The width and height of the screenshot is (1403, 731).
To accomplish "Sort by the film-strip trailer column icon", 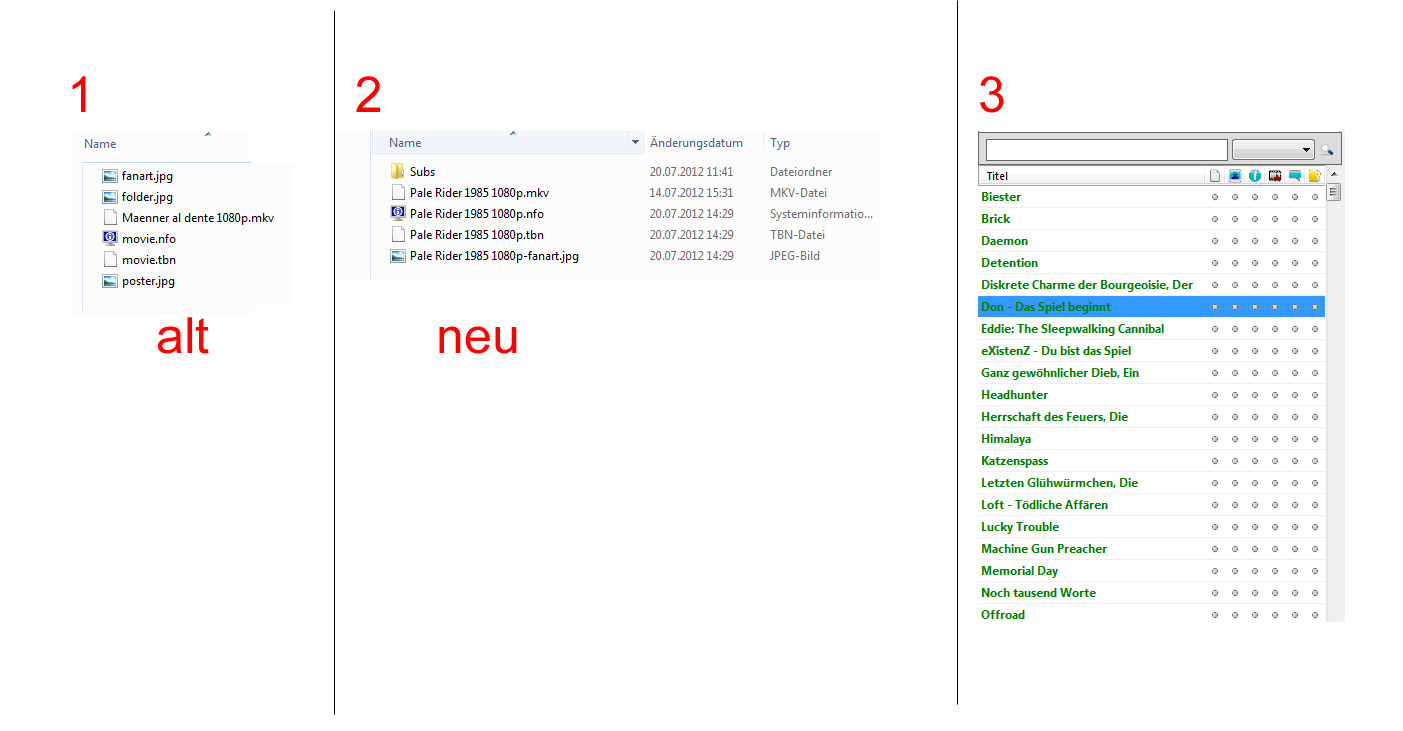I will (1275, 176).
